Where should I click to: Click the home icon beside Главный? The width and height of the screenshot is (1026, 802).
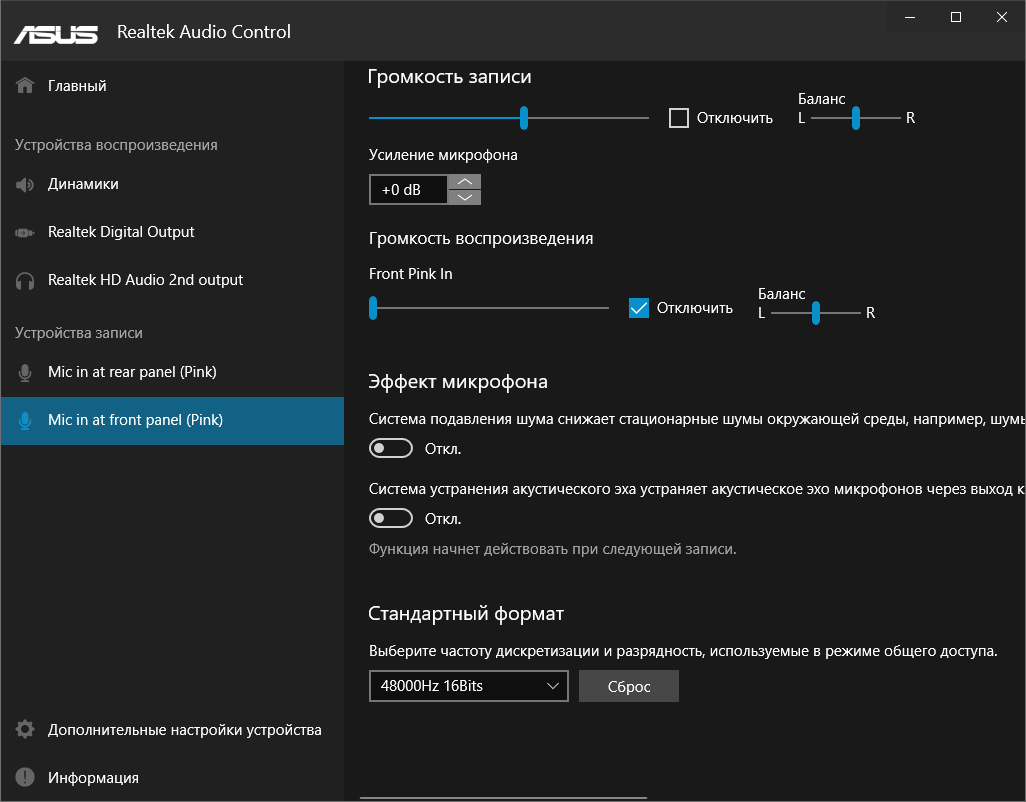(25, 86)
